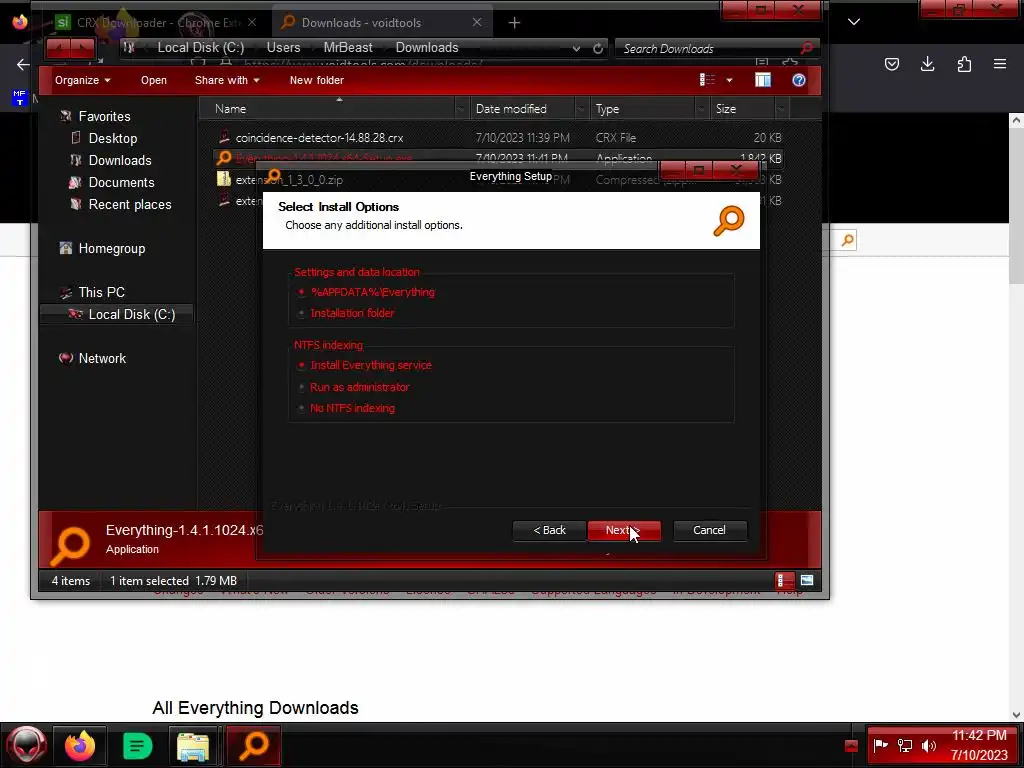Open the Name column filter dropdown
Screen dimensions: 1024x768
click(x=462, y=109)
